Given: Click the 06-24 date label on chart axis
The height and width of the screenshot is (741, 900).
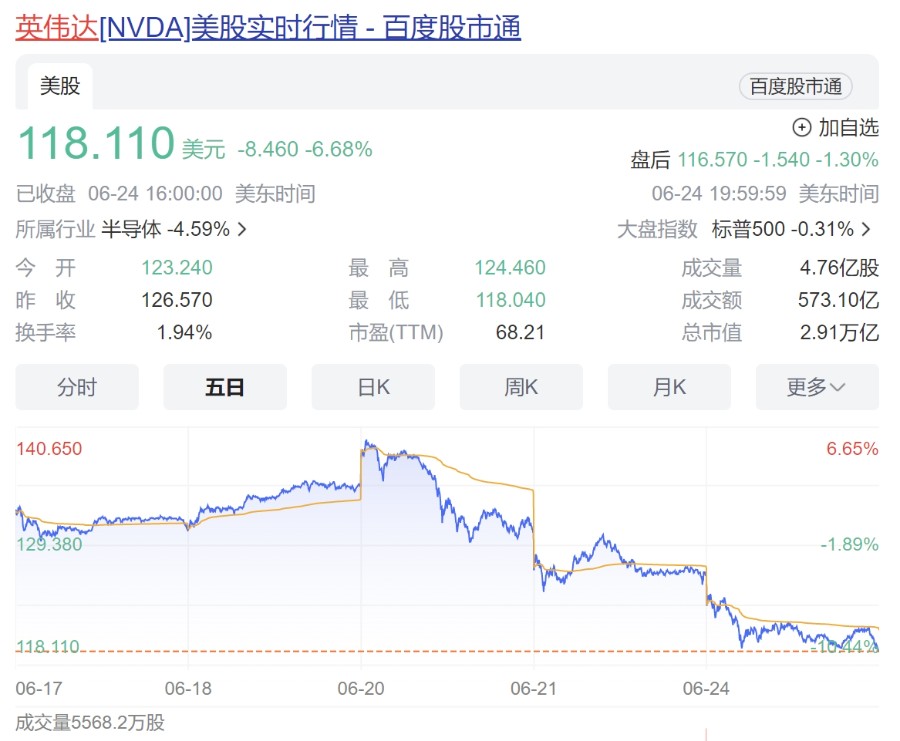Looking at the screenshot, I should (706, 688).
